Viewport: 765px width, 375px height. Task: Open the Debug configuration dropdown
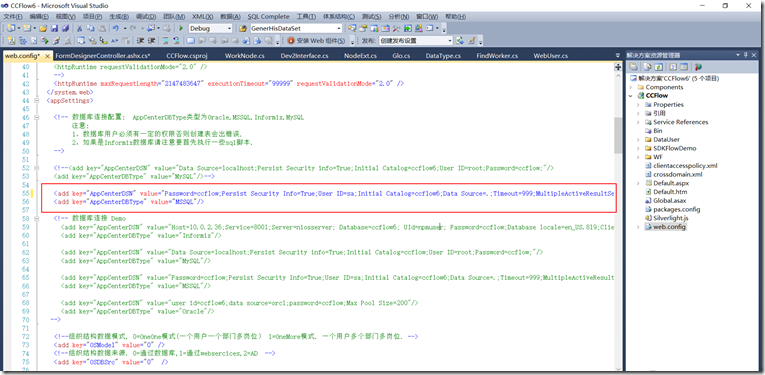coord(229,28)
